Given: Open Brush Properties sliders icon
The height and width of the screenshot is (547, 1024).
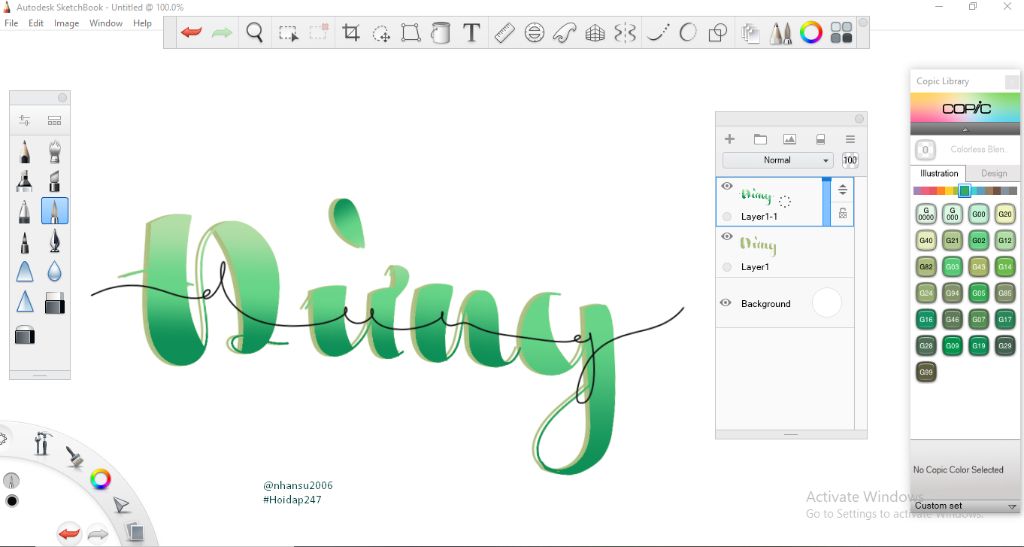Looking at the screenshot, I should coord(25,120).
